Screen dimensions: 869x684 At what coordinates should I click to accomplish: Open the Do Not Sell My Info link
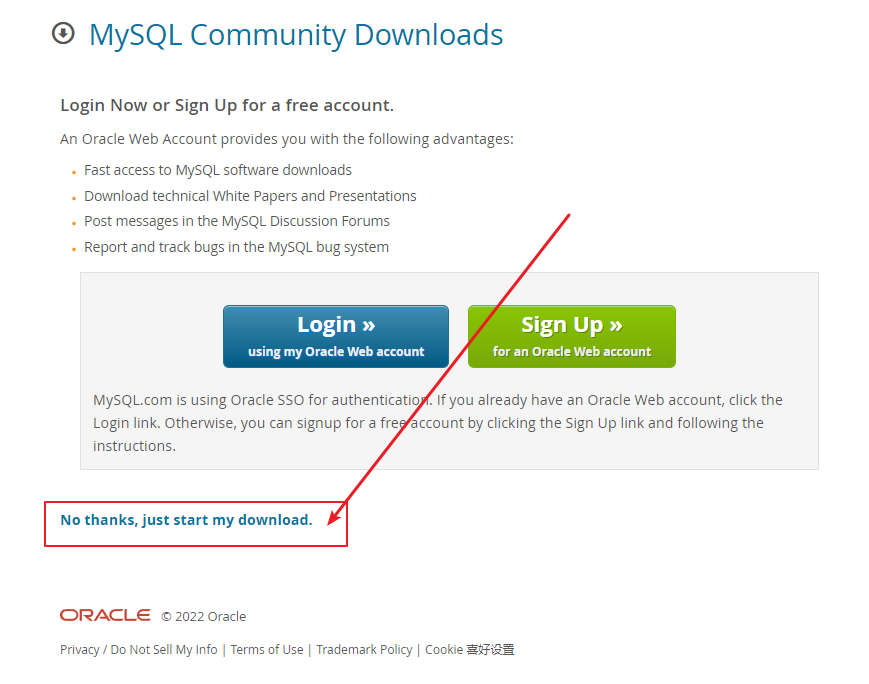point(164,650)
